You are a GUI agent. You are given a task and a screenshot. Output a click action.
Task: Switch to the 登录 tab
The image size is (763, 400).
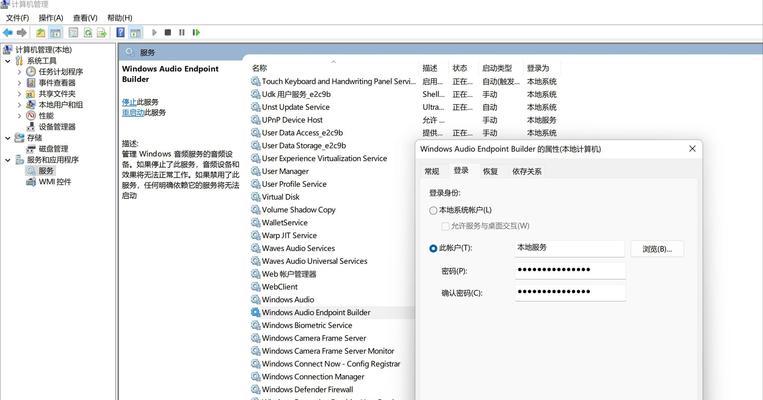tap(461, 170)
